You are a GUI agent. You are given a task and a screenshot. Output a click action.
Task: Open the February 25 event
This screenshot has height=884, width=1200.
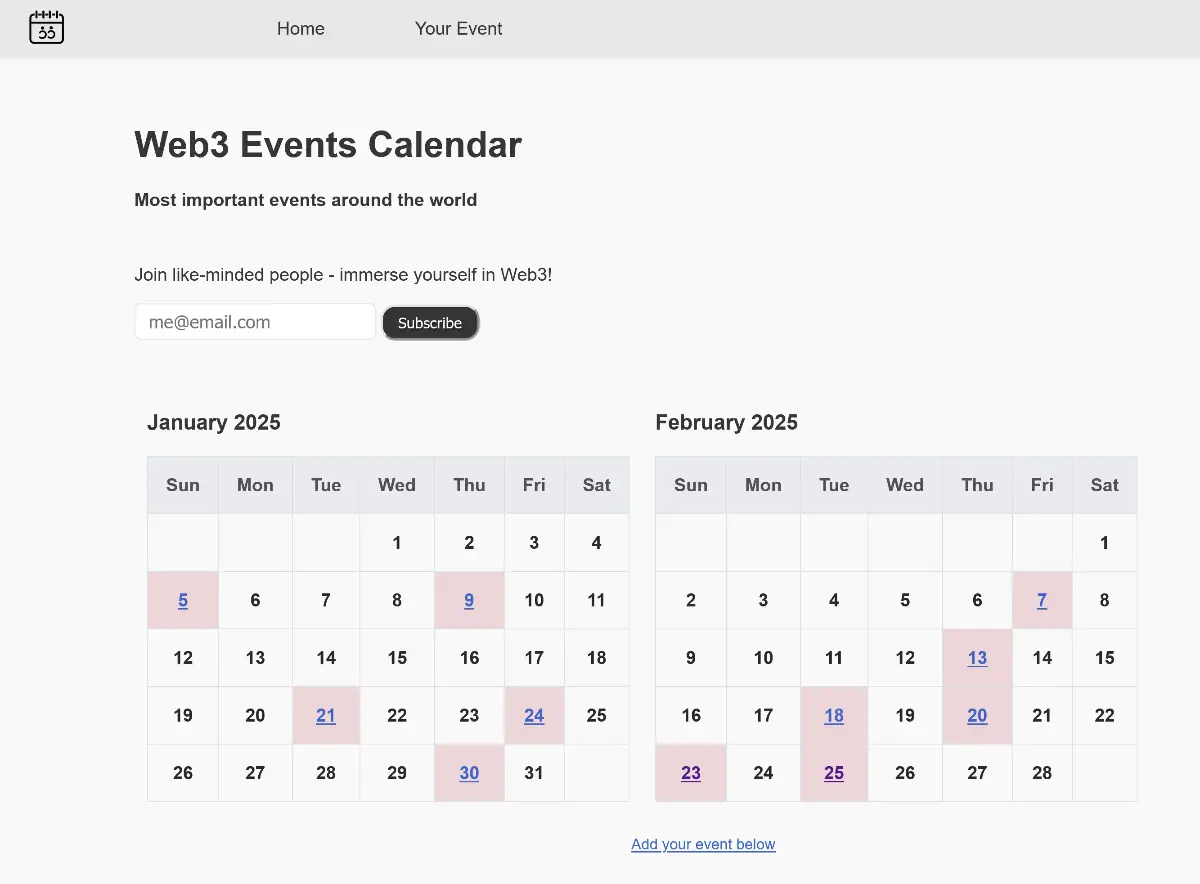pyautogui.click(x=834, y=773)
